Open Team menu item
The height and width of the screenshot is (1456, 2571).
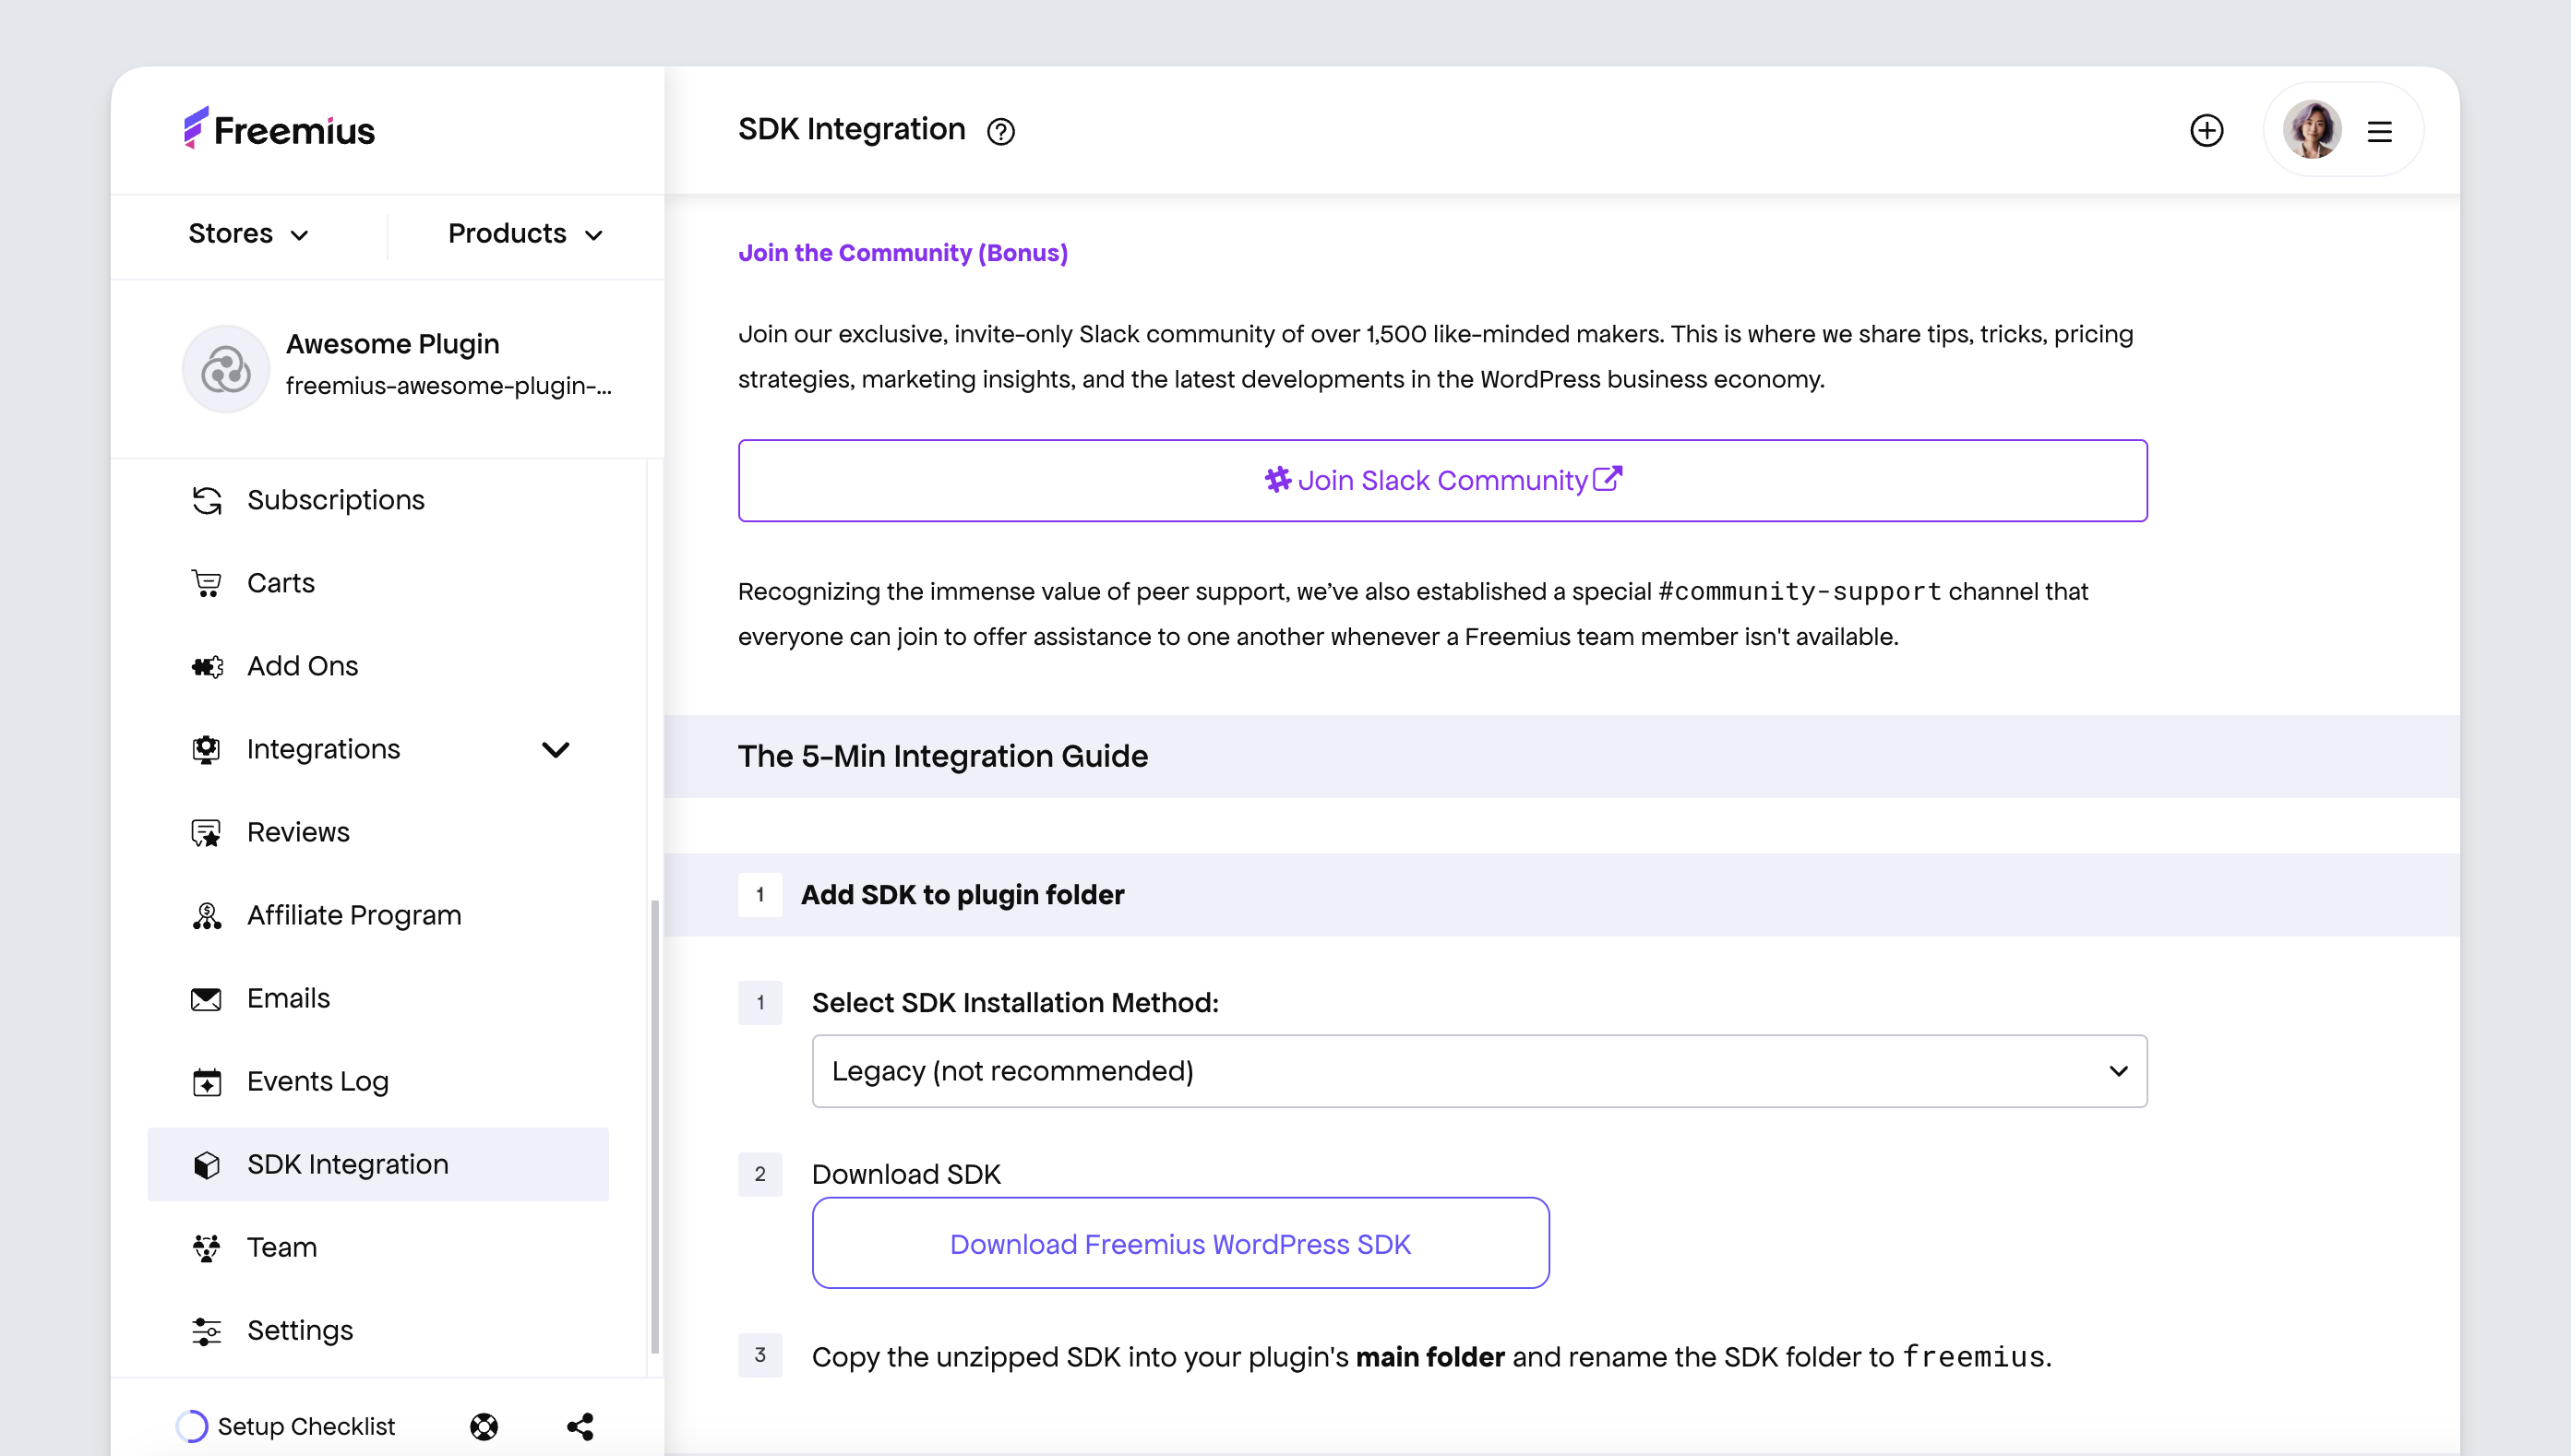(378, 1248)
